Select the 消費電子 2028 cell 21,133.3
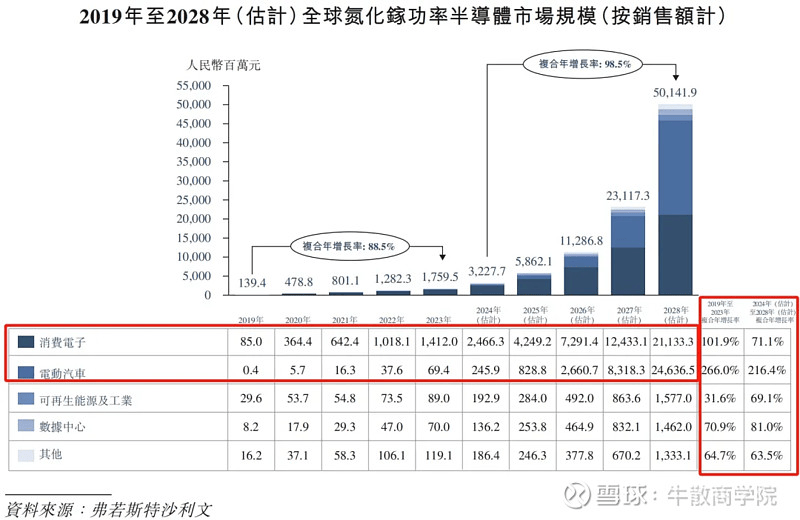The image size is (800, 520). (673, 341)
